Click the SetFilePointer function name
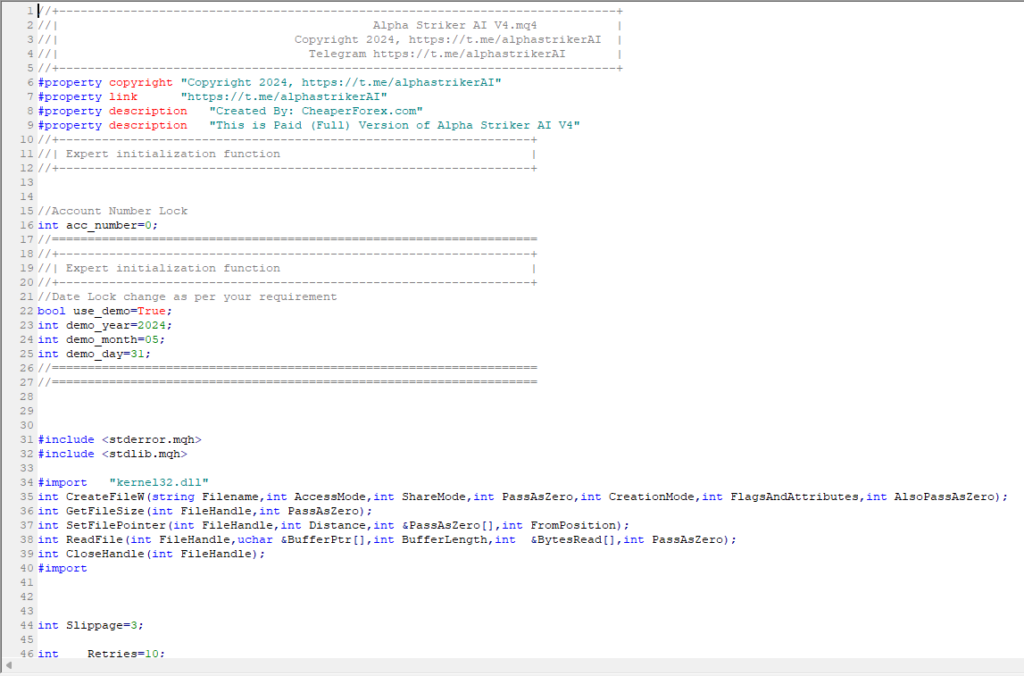The height and width of the screenshot is (676, 1024). pyautogui.click(x=115, y=525)
